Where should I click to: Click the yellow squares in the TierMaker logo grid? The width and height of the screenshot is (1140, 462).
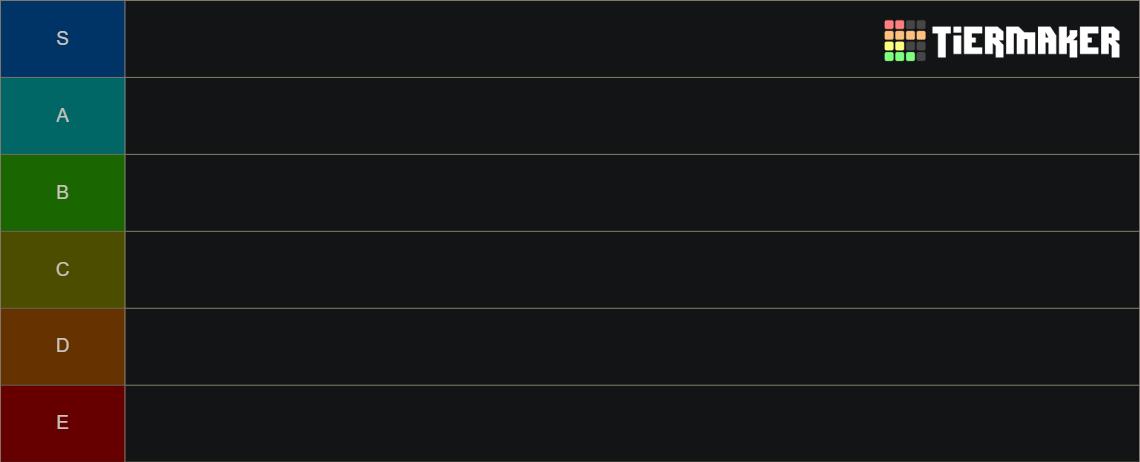click(894, 46)
